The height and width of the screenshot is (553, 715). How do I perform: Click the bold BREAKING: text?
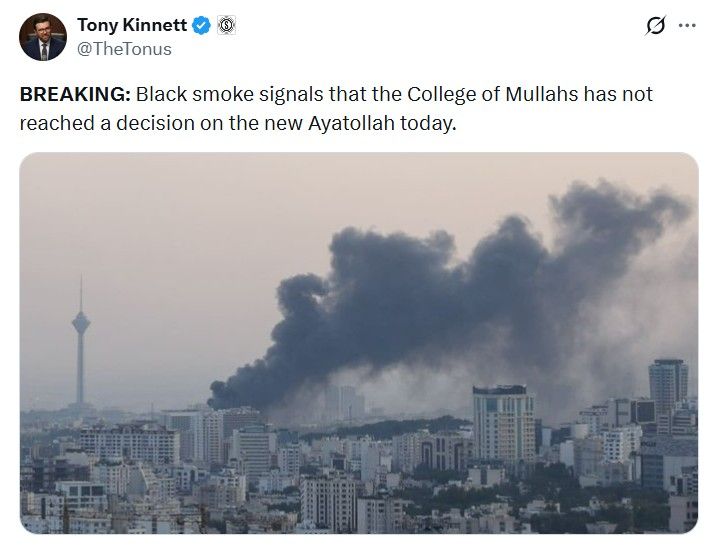74,96
